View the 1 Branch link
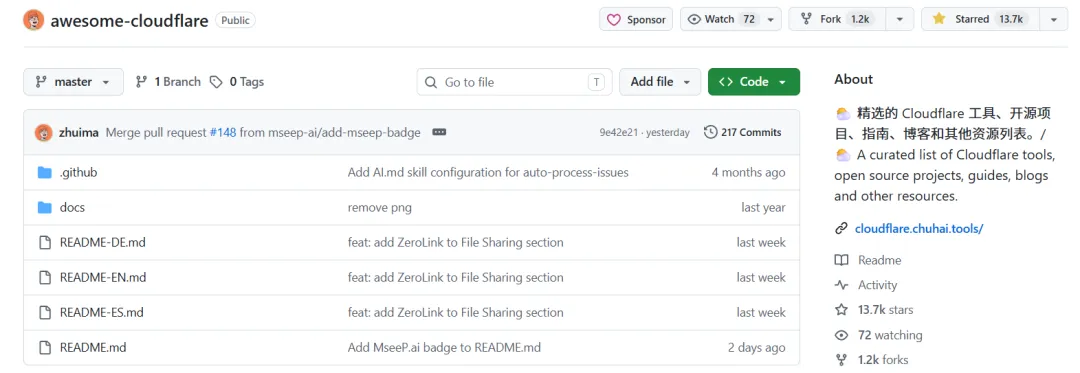The width and height of the screenshot is (1080, 373). (x=168, y=82)
